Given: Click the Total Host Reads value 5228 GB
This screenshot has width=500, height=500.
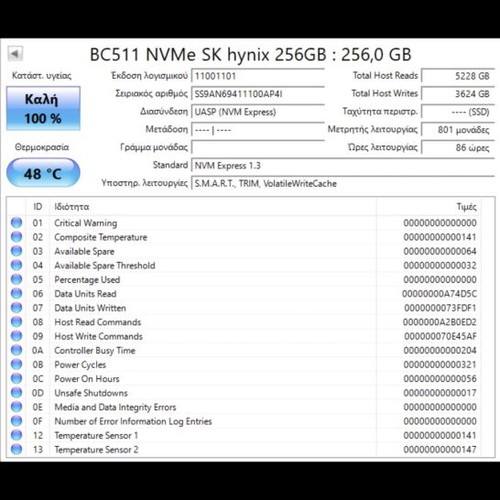Looking at the screenshot, I should pos(458,76).
